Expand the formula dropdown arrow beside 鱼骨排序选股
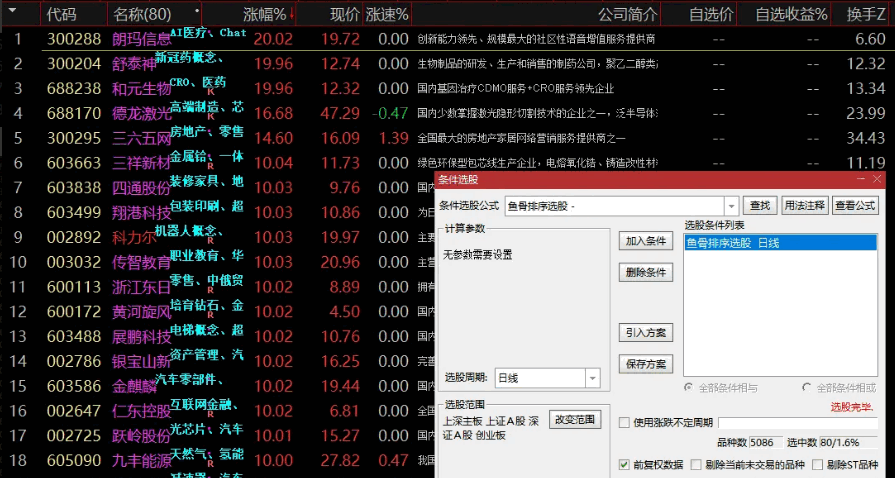 tap(731, 206)
